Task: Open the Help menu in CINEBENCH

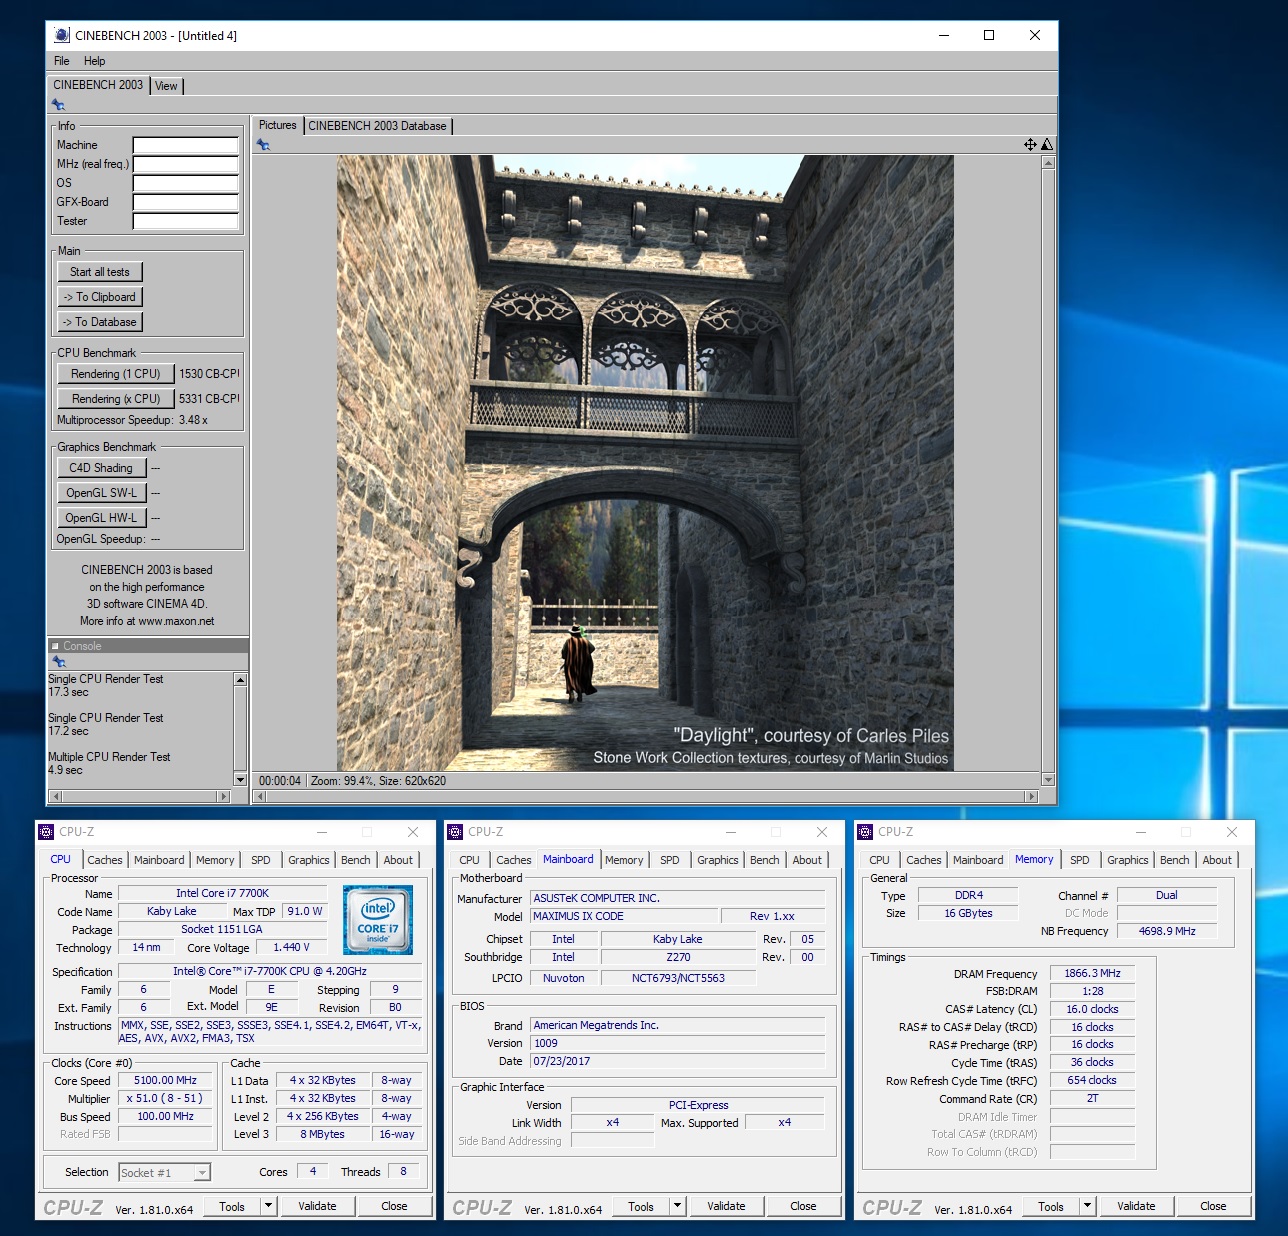Action: click(x=94, y=61)
